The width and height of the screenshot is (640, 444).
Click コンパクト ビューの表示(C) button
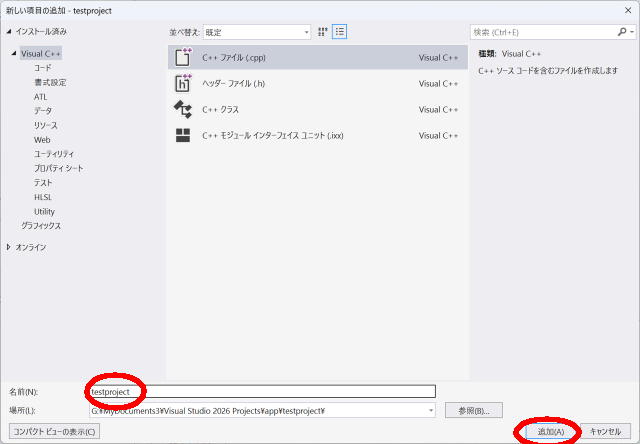point(54,431)
